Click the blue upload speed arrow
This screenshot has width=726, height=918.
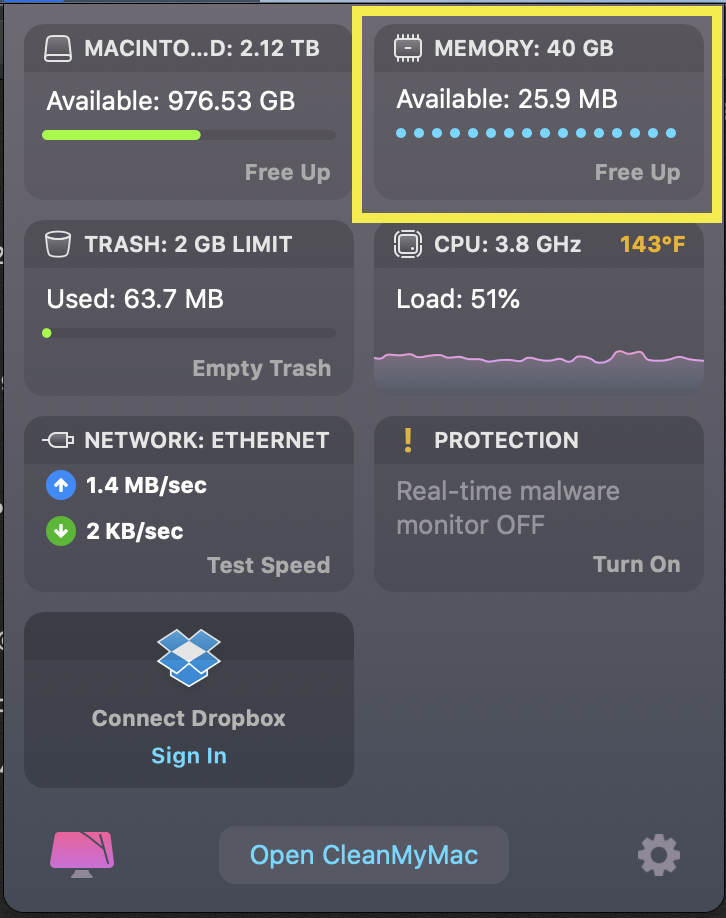61,486
